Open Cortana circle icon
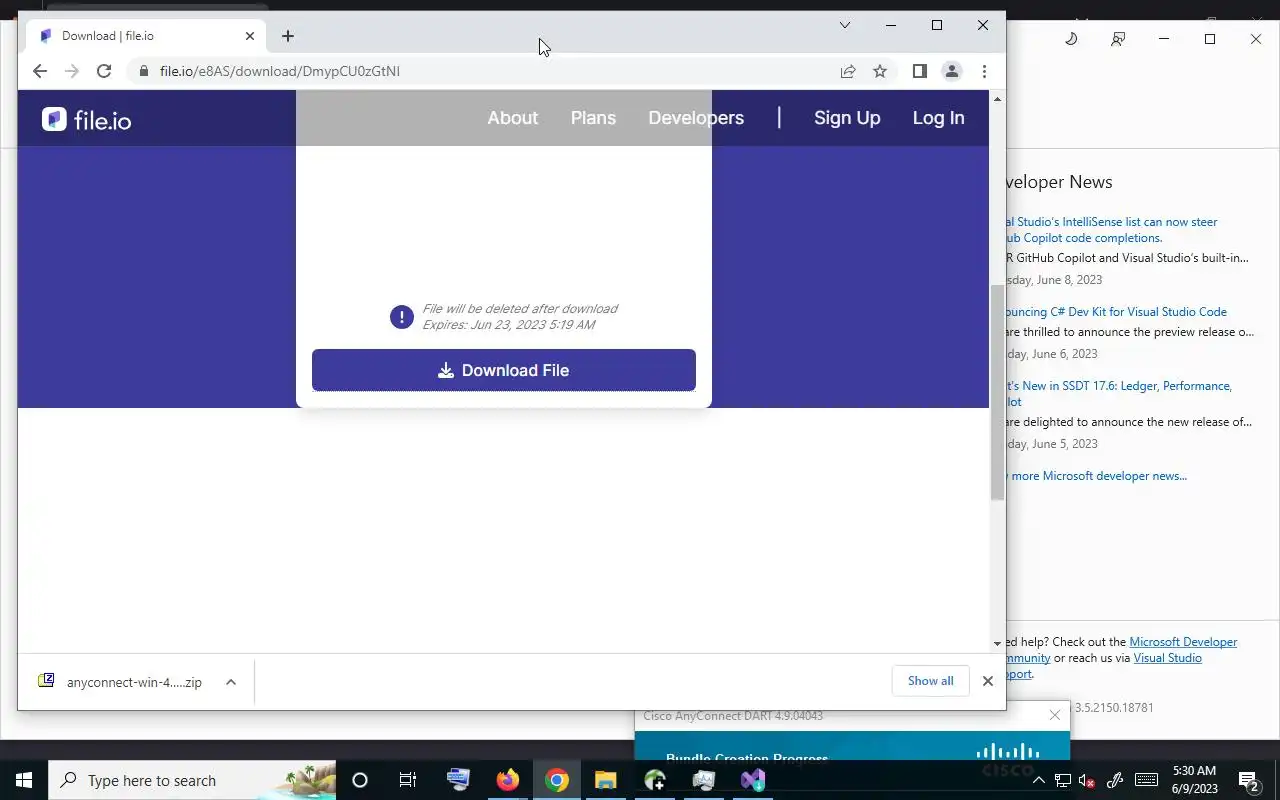Image resolution: width=1280 pixels, height=800 pixels. click(x=360, y=780)
